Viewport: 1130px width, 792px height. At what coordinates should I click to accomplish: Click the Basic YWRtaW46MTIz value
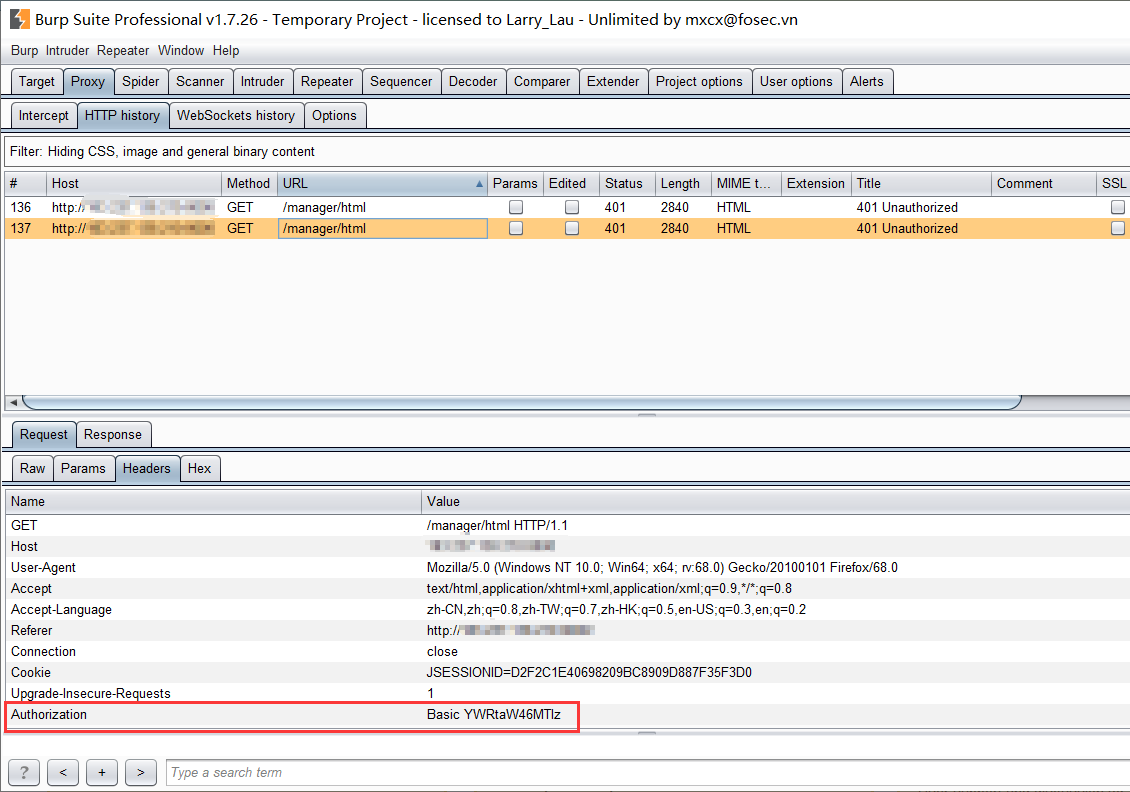point(494,715)
